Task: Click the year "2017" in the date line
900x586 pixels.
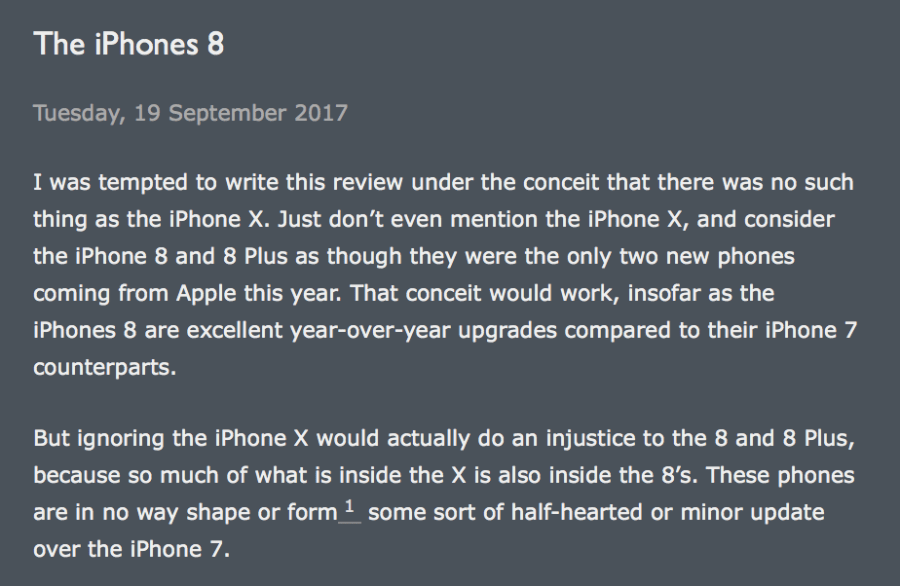Action: (321, 112)
